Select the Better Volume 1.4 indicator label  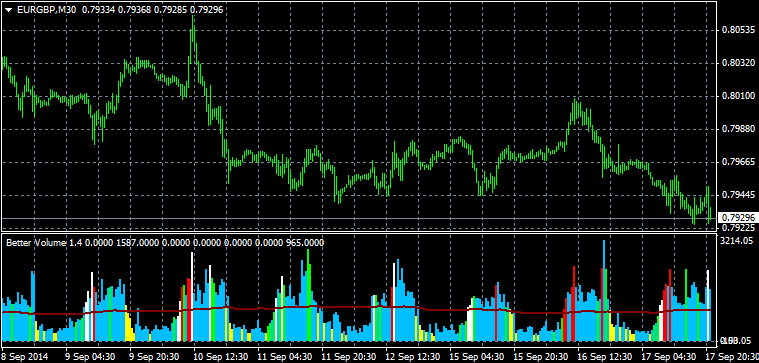[44, 243]
